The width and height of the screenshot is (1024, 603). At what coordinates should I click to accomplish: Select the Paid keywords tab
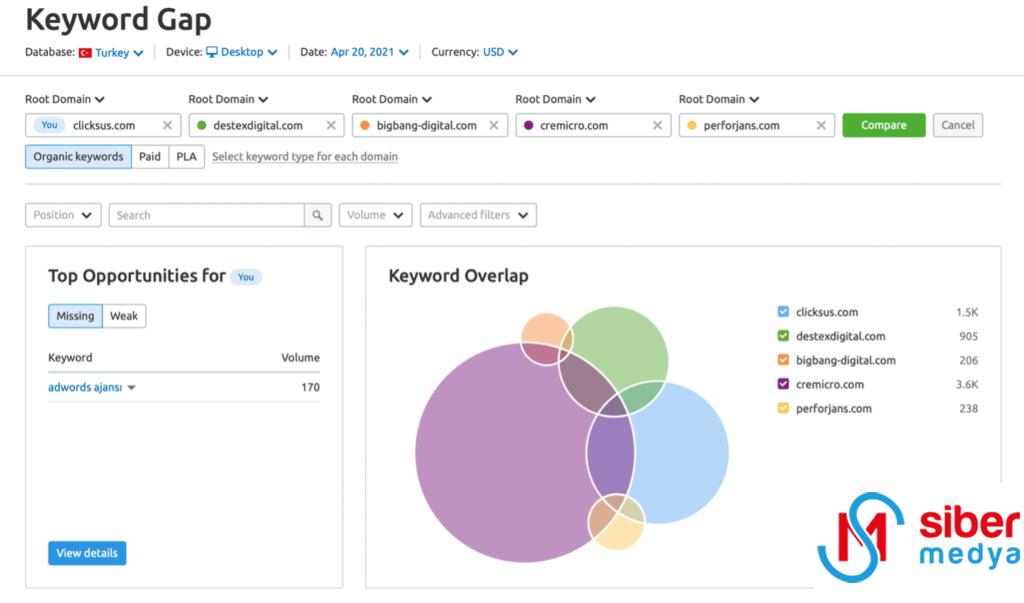150,157
